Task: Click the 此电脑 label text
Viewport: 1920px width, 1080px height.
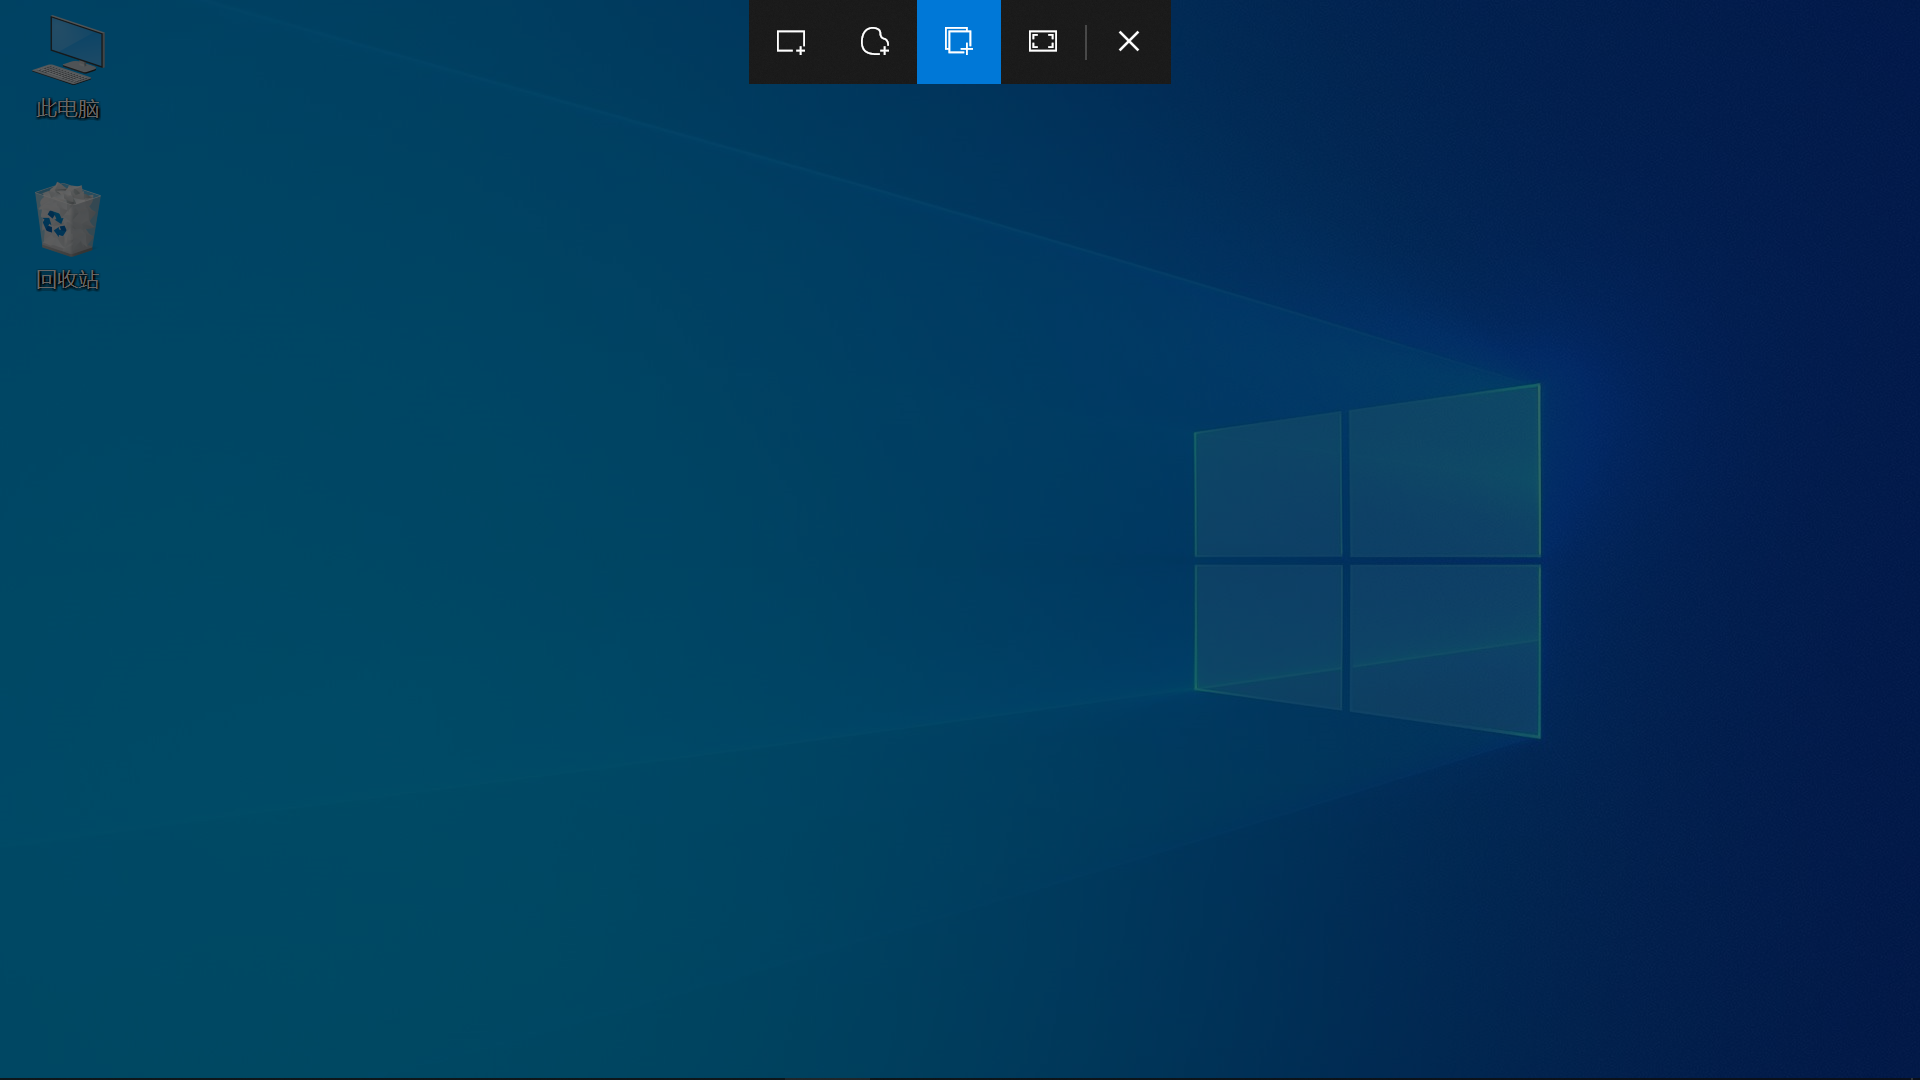Action: click(x=68, y=109)
